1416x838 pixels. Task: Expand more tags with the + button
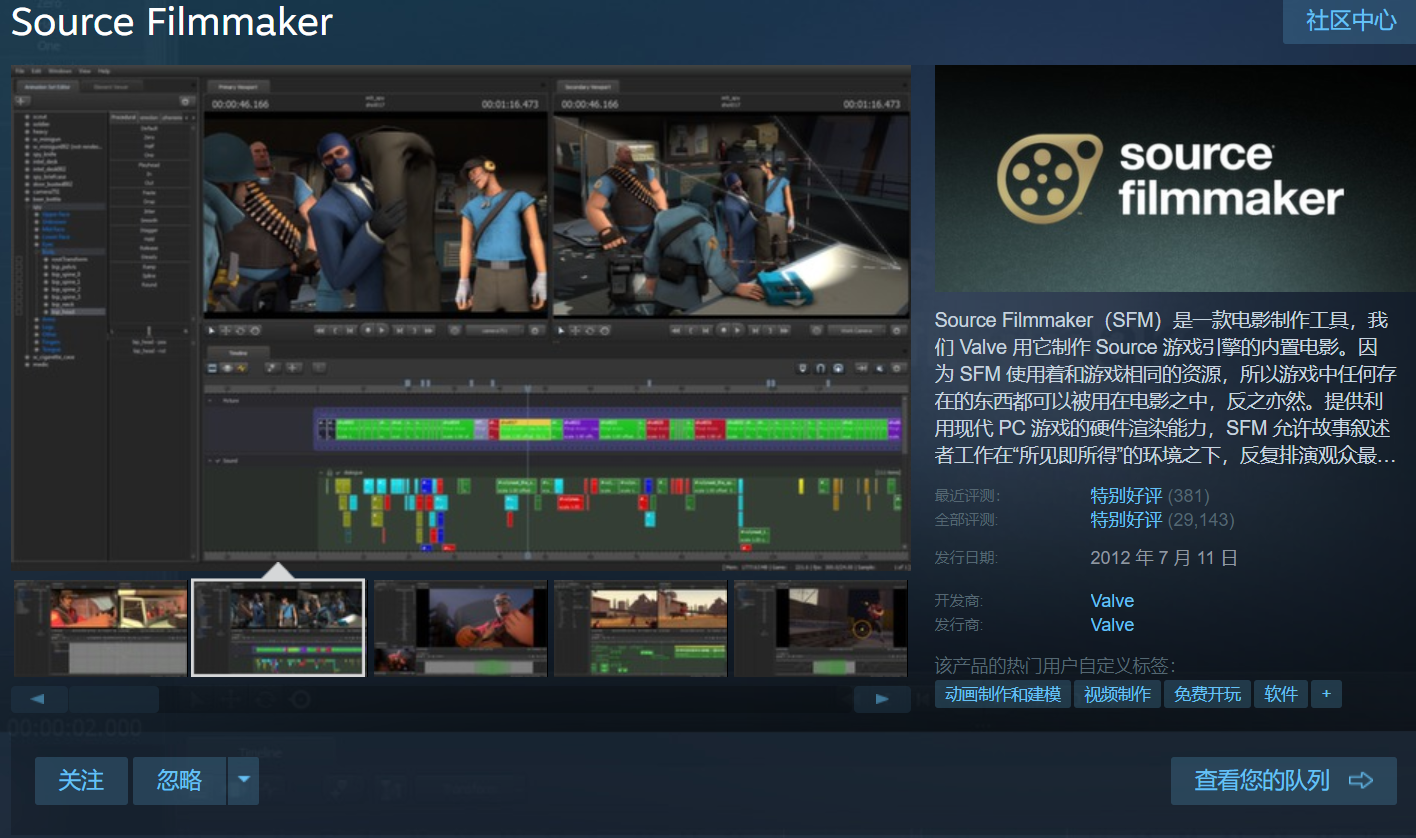coord(1326,693)
